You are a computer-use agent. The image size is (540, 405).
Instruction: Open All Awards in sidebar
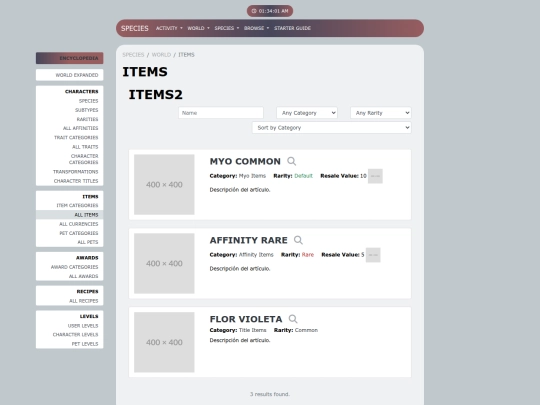coord(83,276)
